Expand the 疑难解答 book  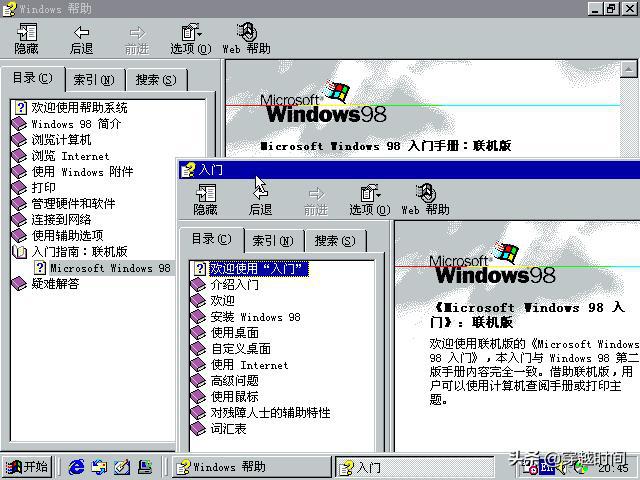[45, 284]
